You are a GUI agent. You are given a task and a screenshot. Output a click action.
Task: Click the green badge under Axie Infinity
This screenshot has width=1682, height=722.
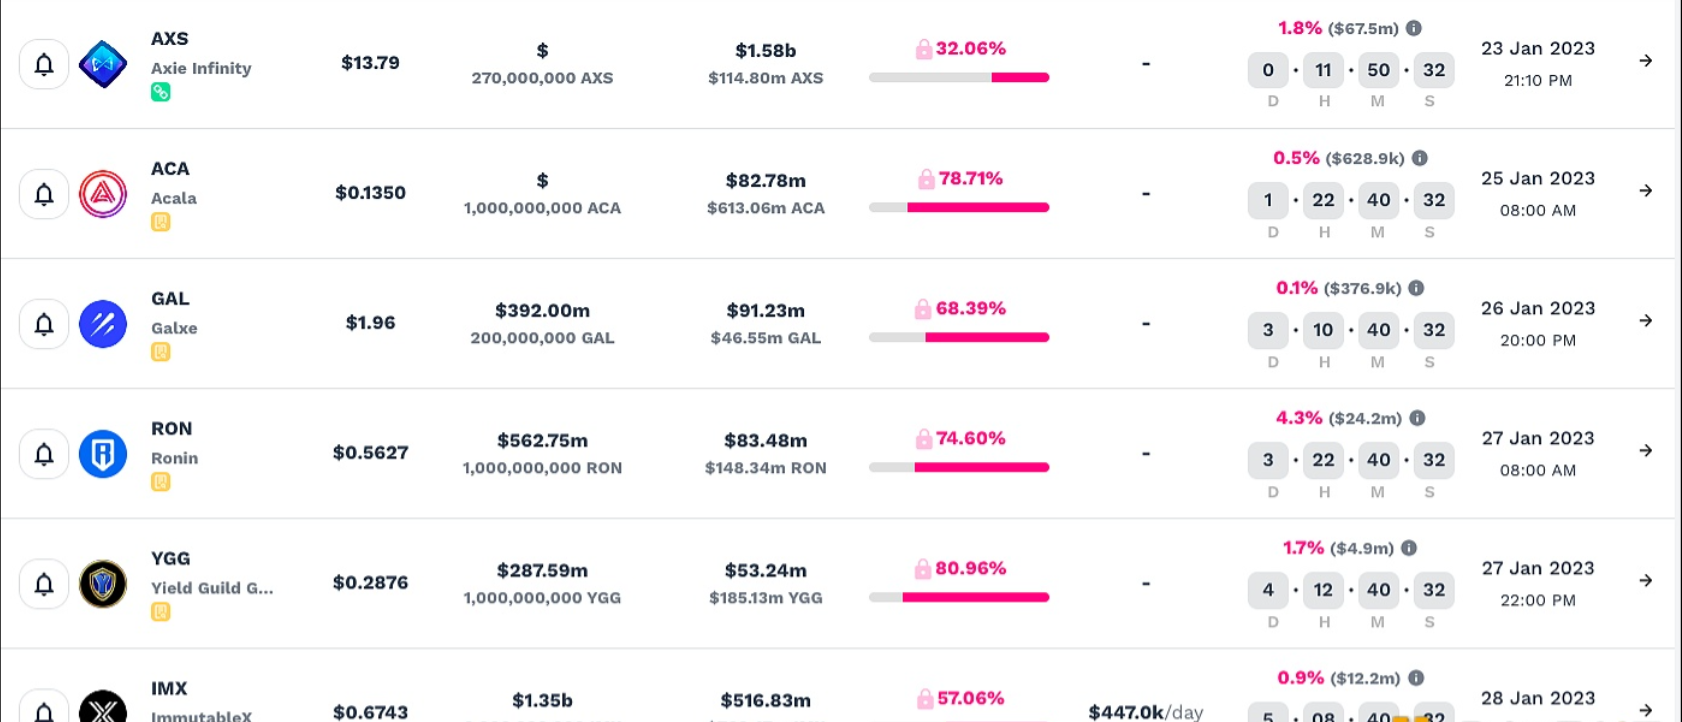(160, 92)
